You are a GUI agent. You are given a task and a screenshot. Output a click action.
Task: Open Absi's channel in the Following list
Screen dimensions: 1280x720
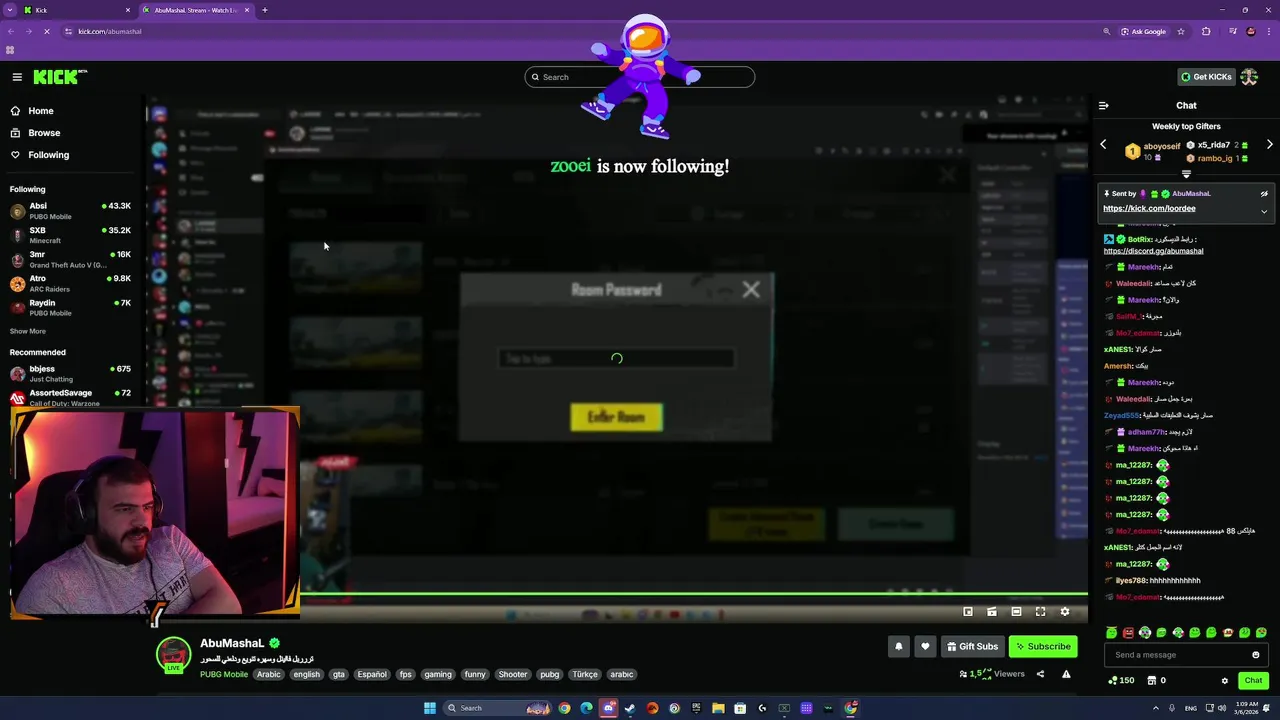pos(70,211)
